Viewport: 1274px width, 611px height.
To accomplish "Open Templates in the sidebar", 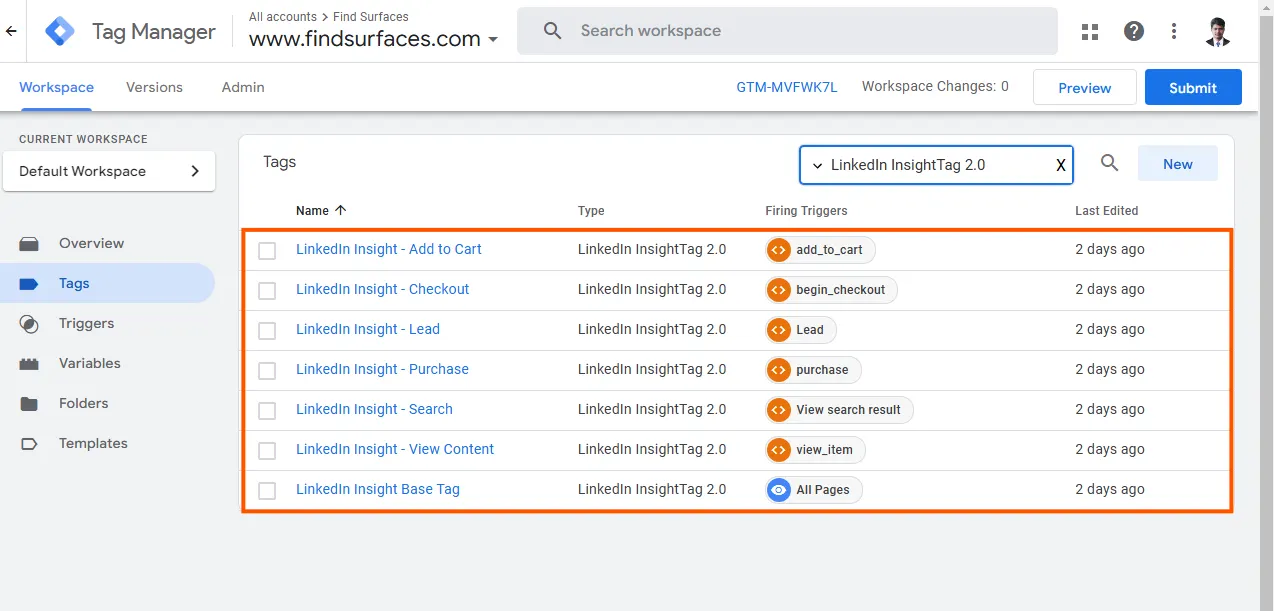I will click(107, 443).
